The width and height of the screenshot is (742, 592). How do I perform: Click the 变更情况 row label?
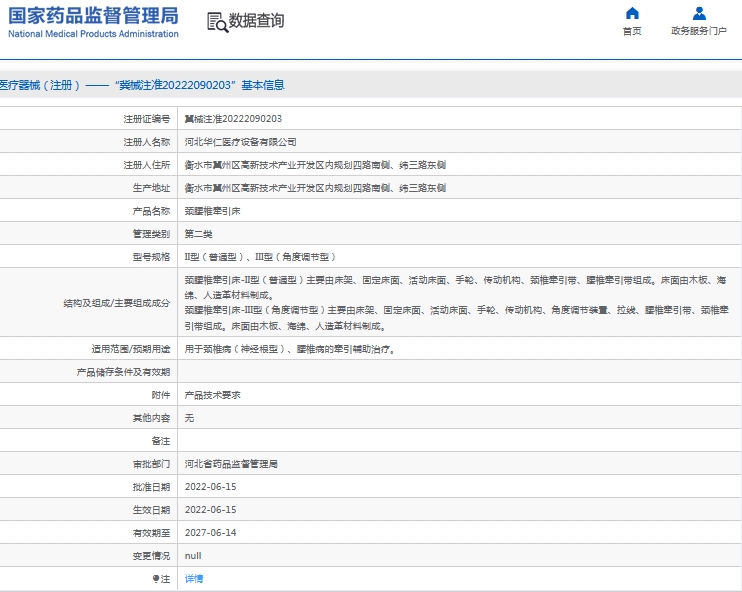coord(151,556)
